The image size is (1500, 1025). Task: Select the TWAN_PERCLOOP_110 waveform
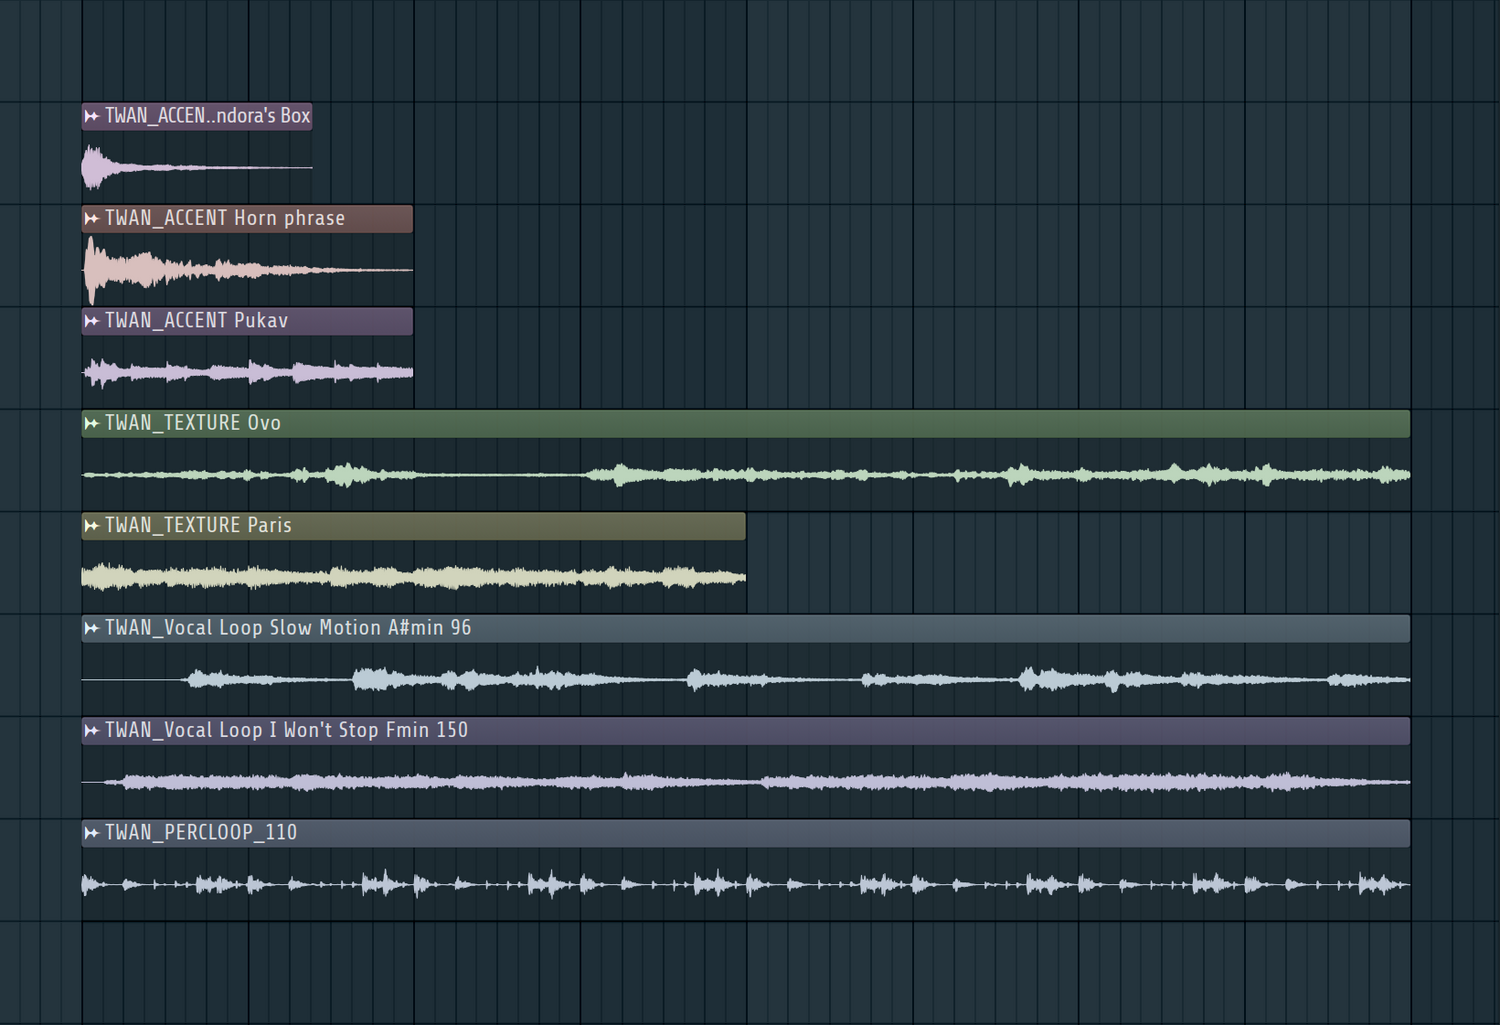pos(745,884)
